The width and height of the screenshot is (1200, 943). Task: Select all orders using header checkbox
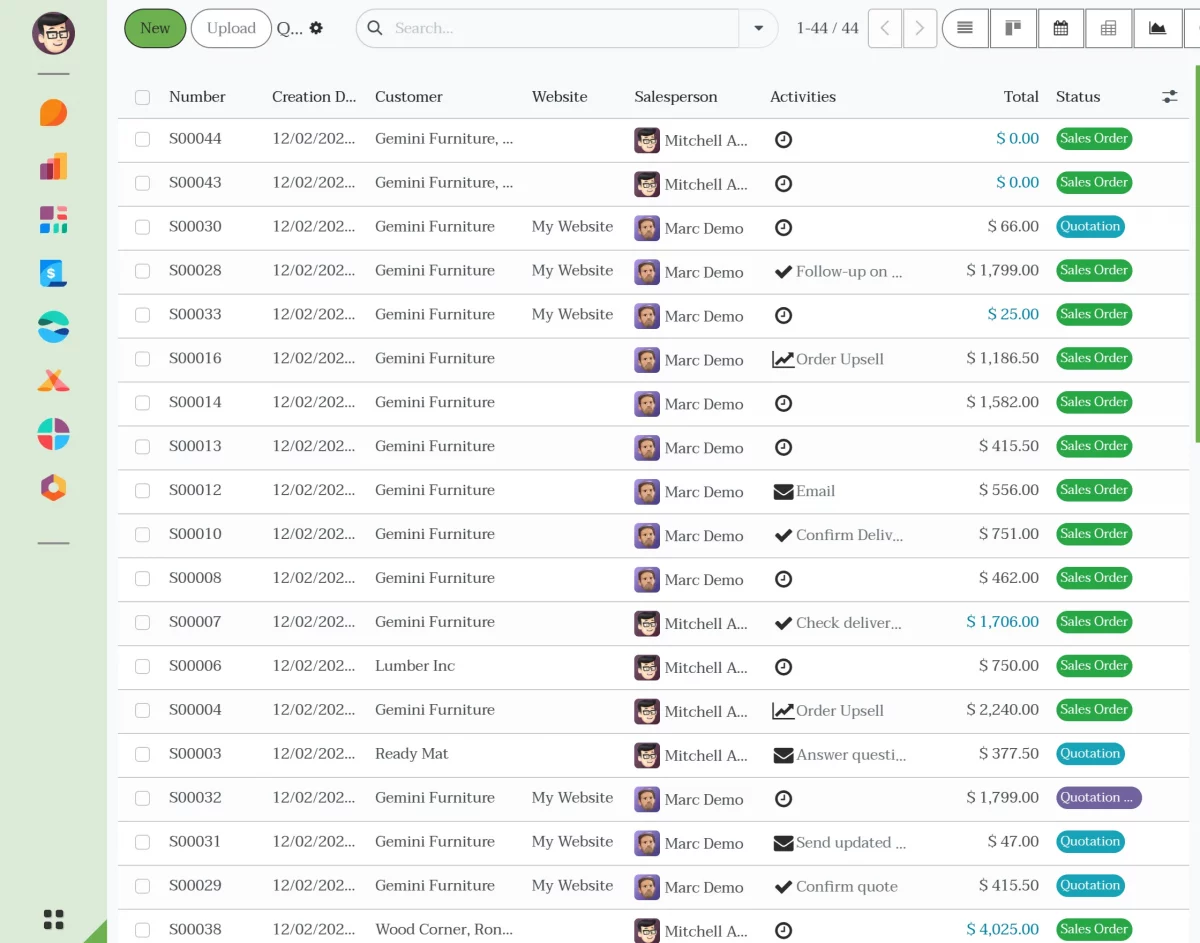pos(142,97)
